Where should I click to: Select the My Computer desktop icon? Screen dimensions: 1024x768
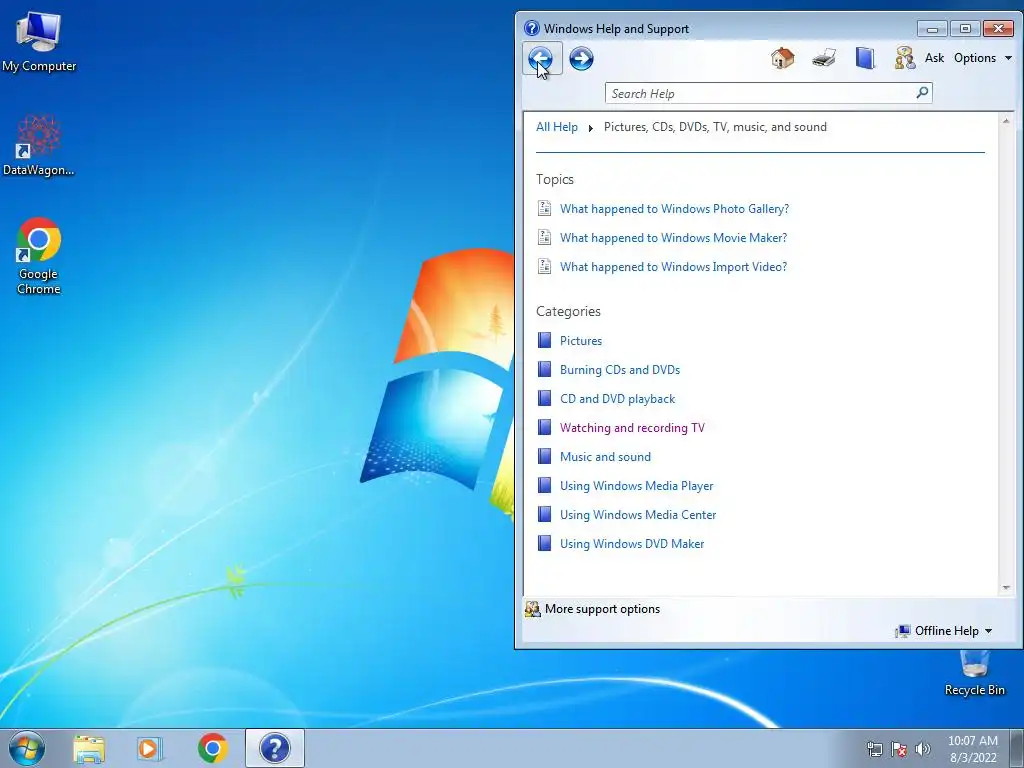(x=39, y=42)
